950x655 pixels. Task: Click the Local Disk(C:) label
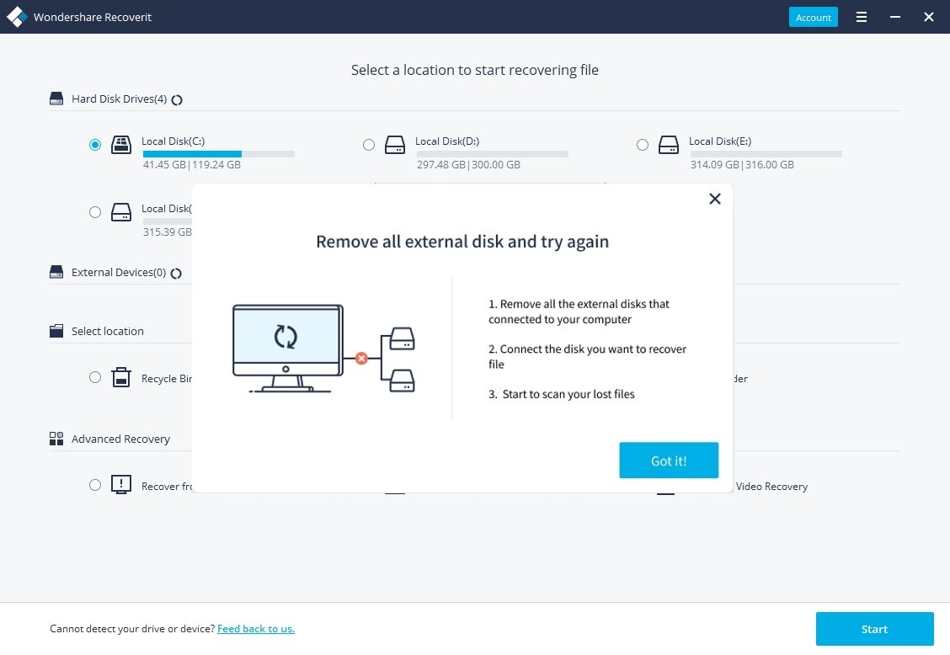(x=173, y=141)
